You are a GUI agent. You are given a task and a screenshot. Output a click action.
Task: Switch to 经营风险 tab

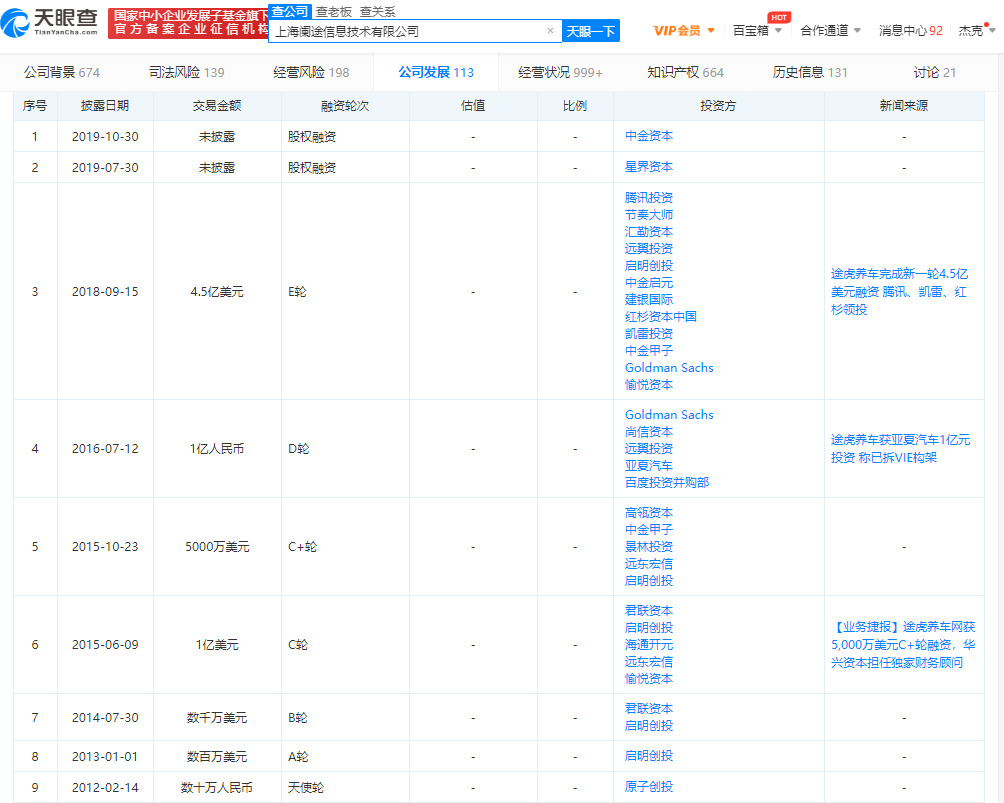coord(311,72)
